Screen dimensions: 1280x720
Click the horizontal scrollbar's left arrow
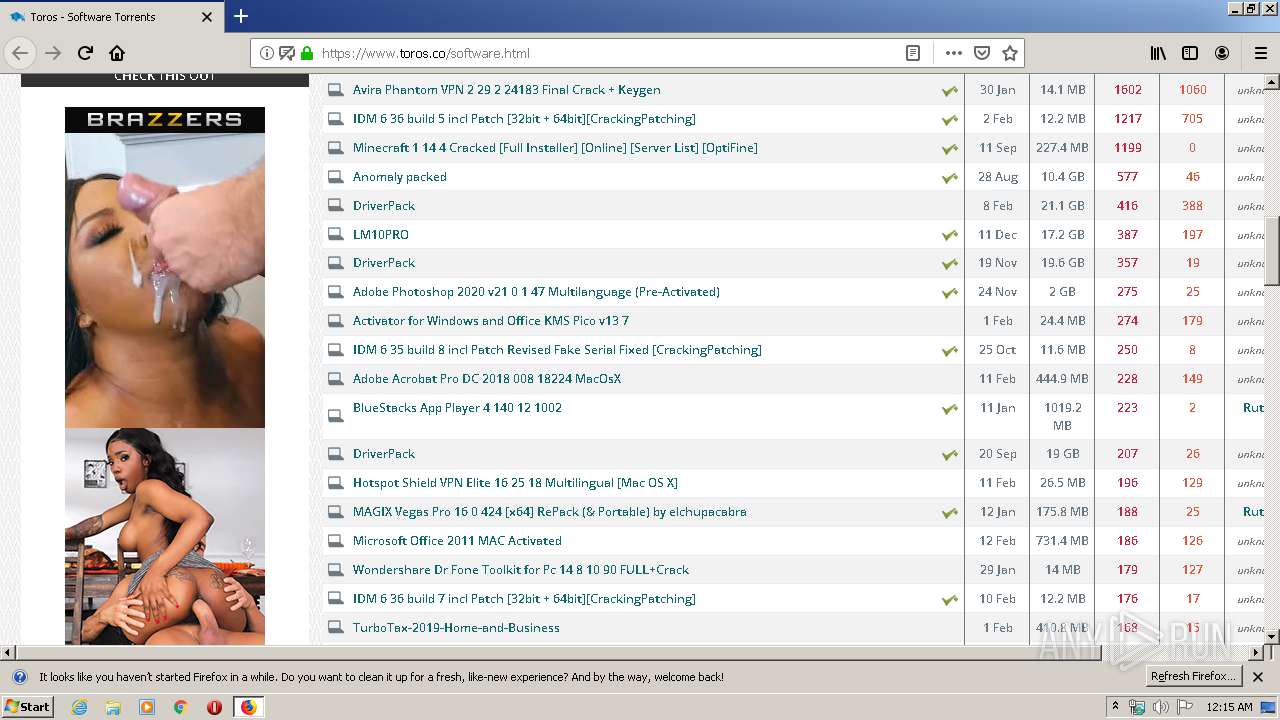7,651
